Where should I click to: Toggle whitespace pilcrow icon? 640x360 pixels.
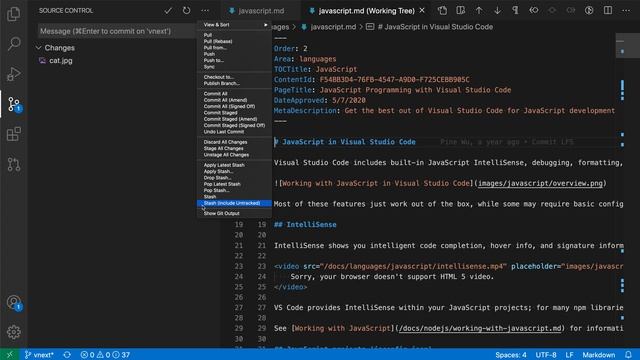point(516,11)
